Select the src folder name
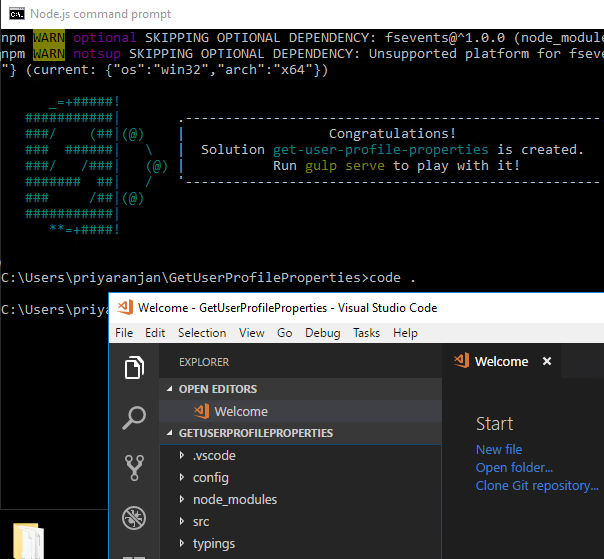Viewport: 604px width, 559px height. pyautogui.click(x=201, y=521)
